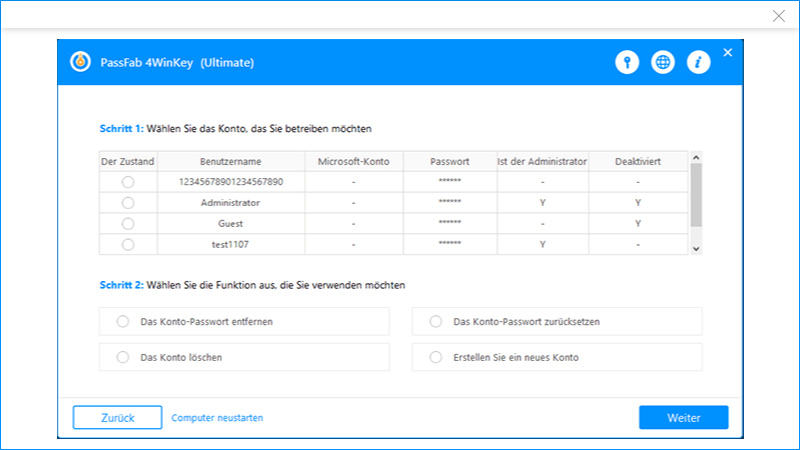Click the PassFab 4WinKey logo icon
Viewport: 800px width, 450px height.
pos(79,62)
